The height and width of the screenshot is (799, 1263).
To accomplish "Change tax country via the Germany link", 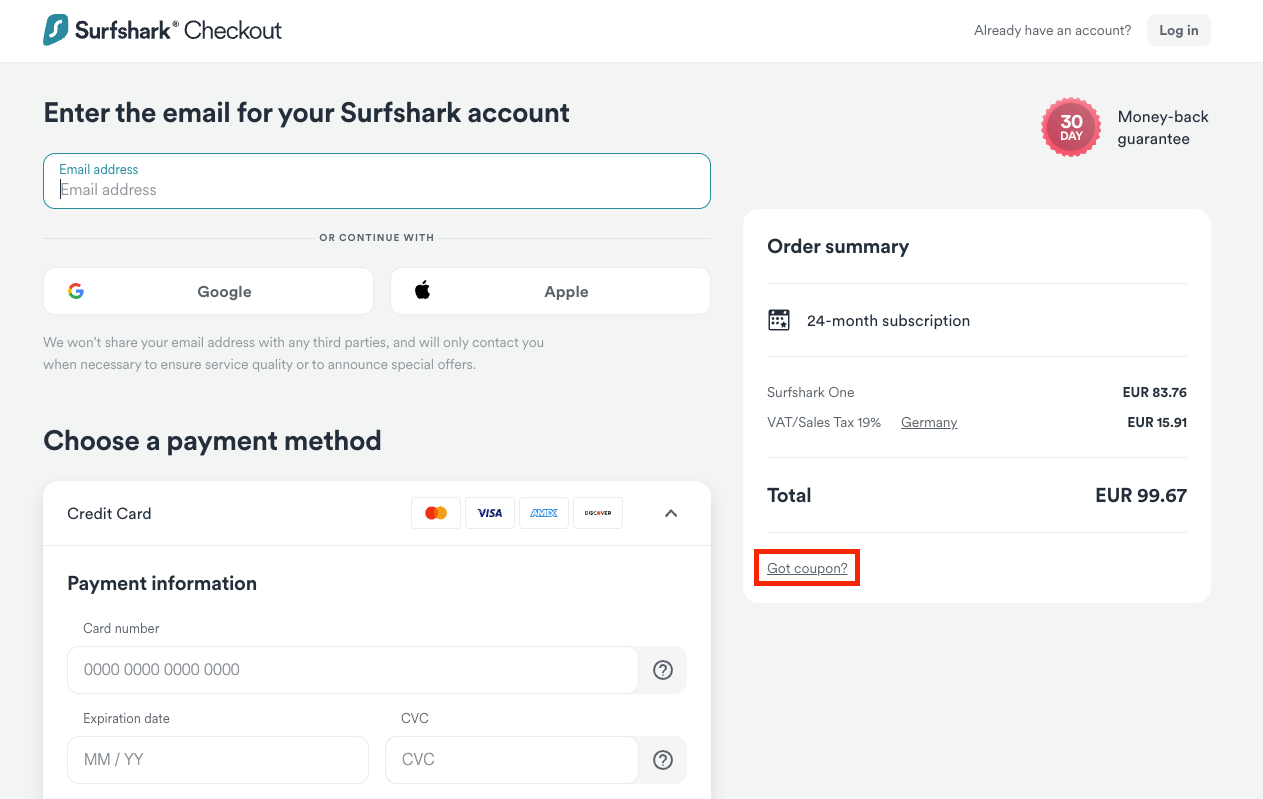I will [928, 422].
